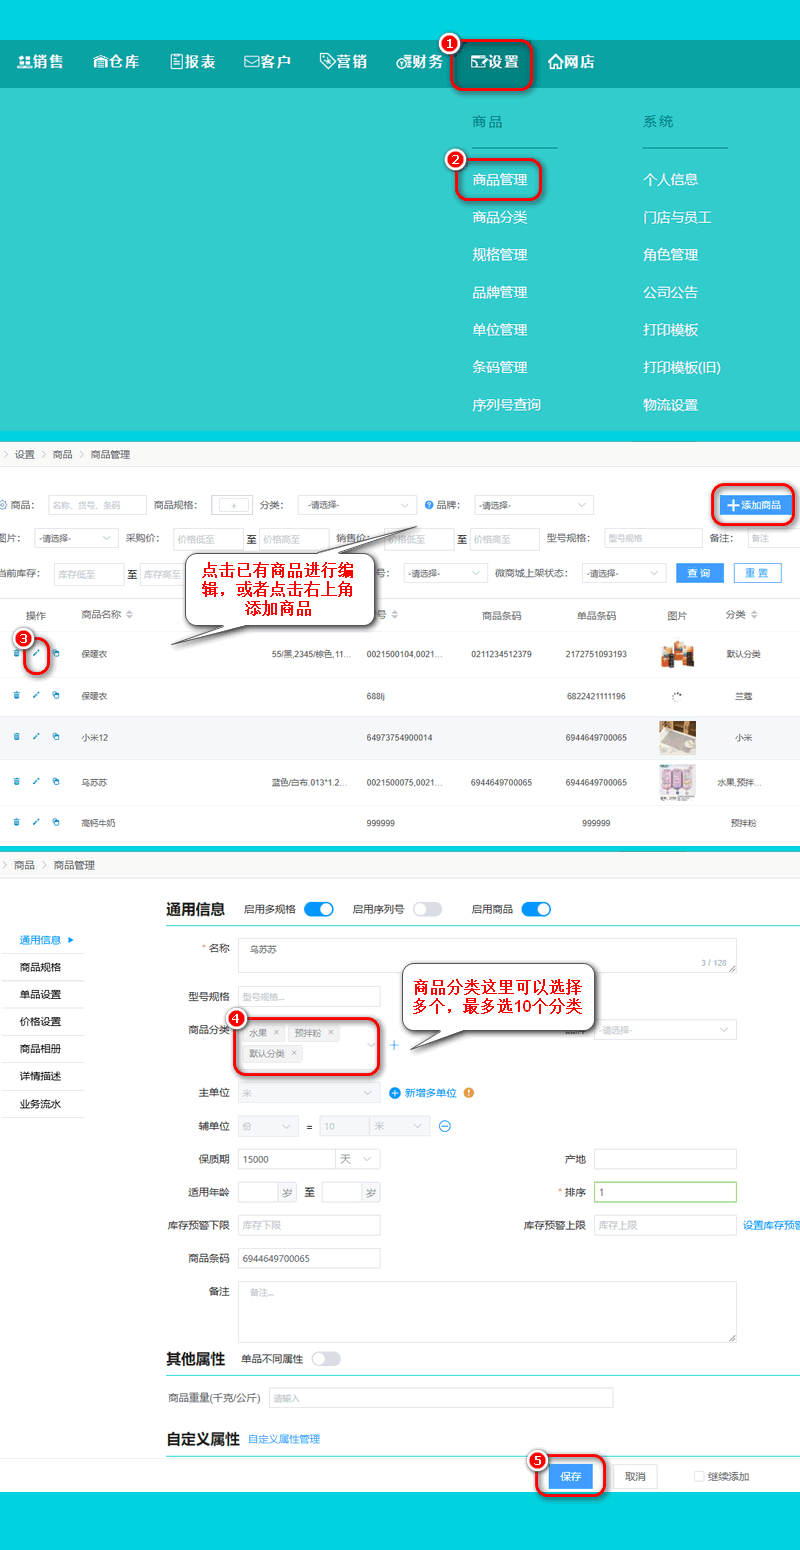Edit the 高钙牛奶 product row
Viewport: 800px width, 1550px height.
coord(36,822)
